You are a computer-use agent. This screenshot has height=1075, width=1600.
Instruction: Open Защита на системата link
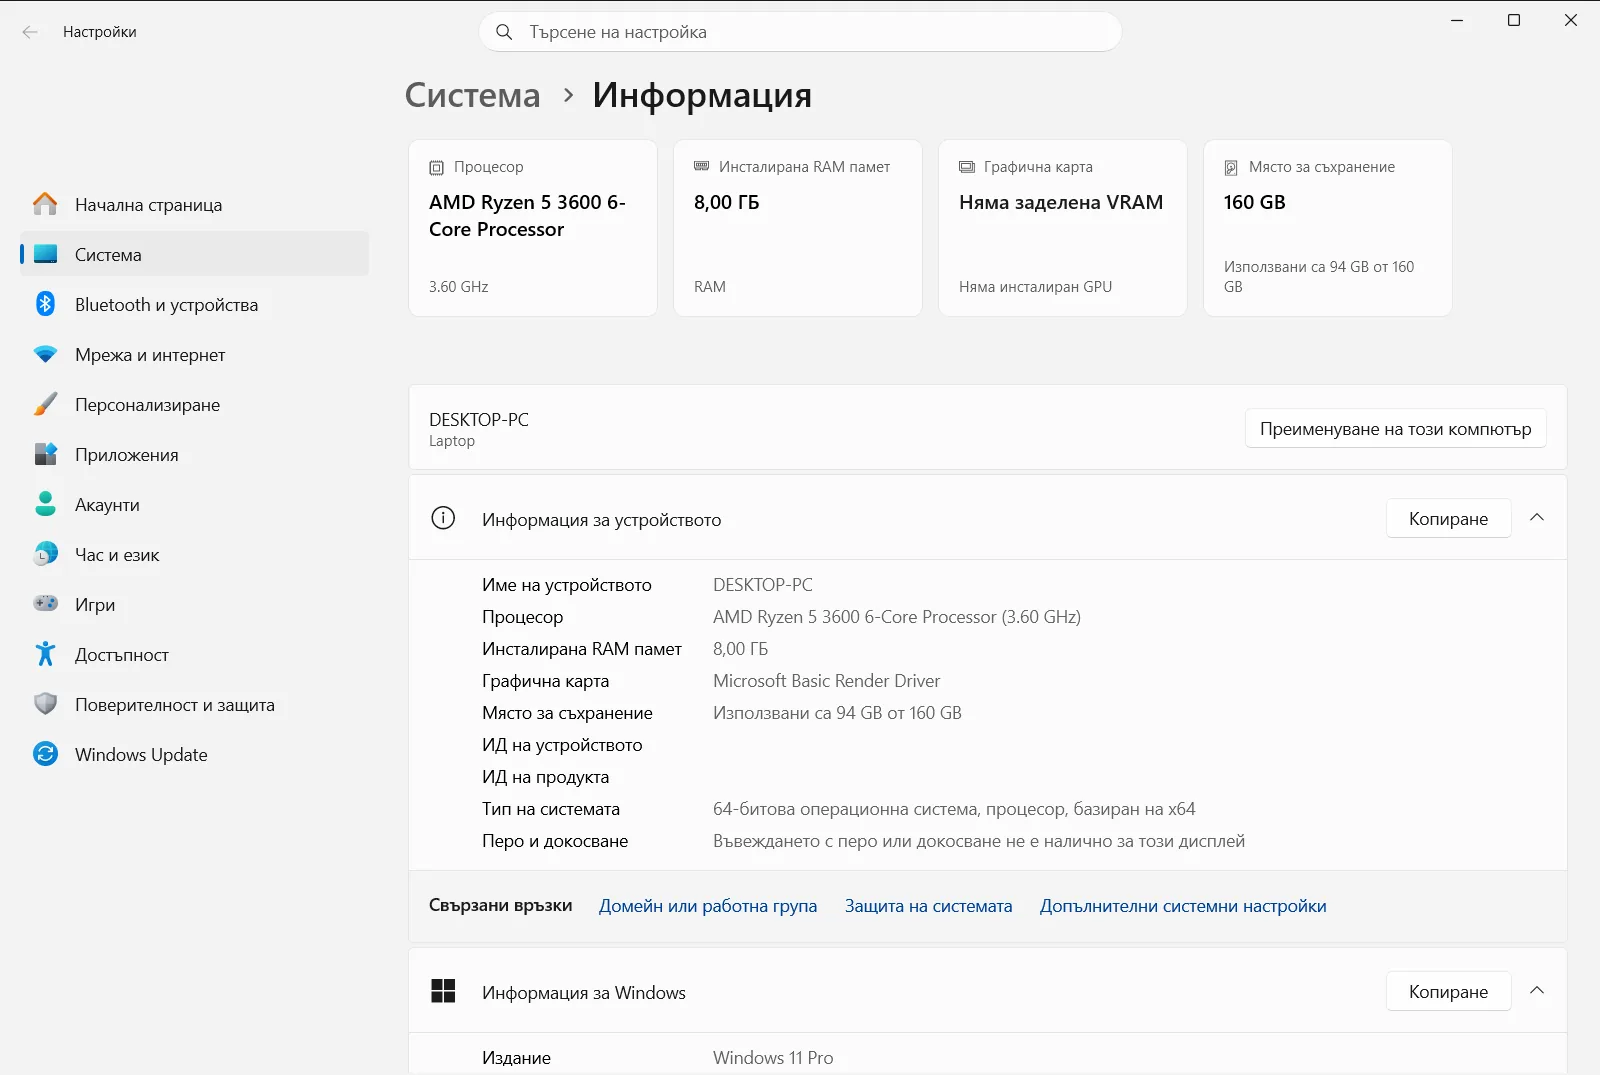click(928, 906)
